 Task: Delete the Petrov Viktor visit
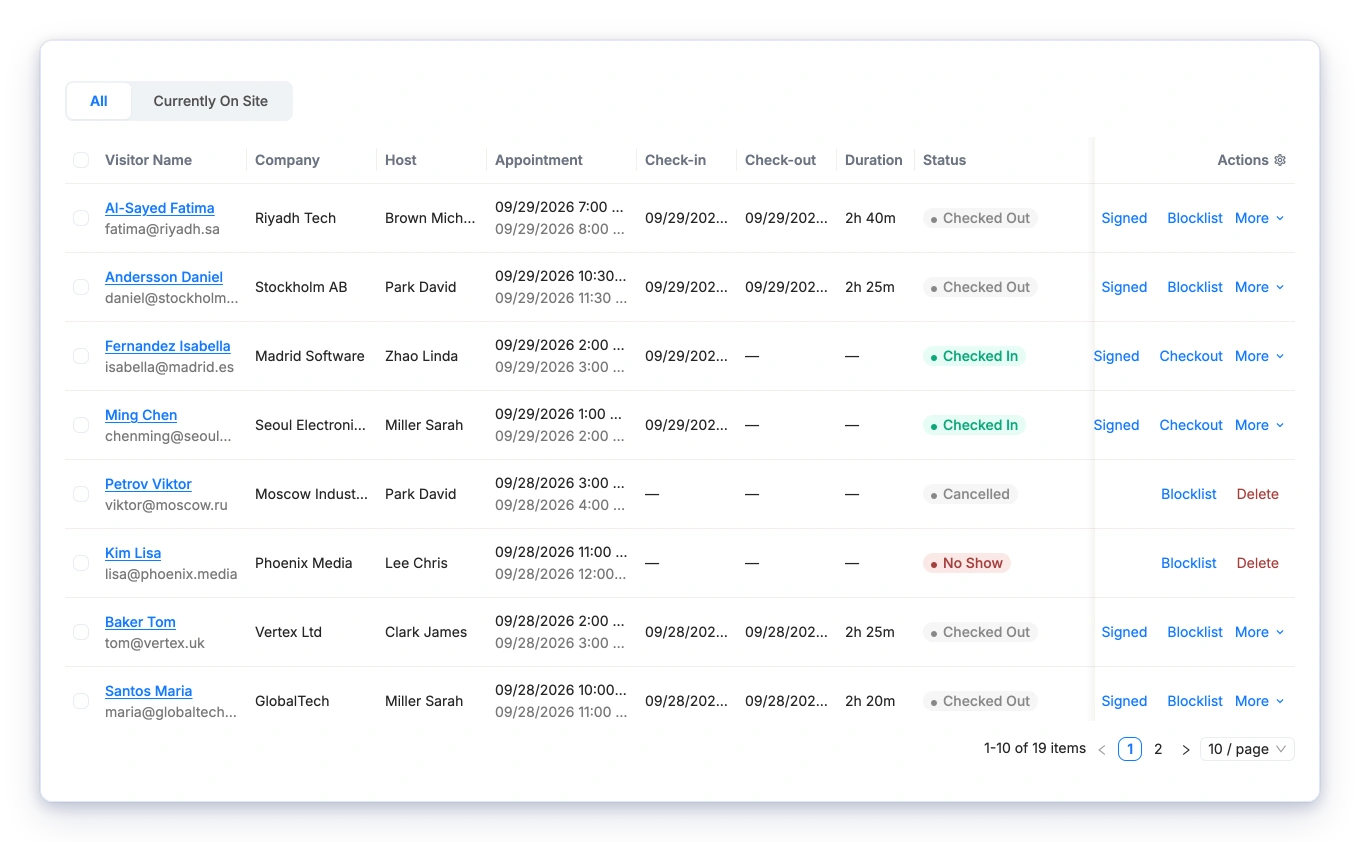[x=1258, y=494]
